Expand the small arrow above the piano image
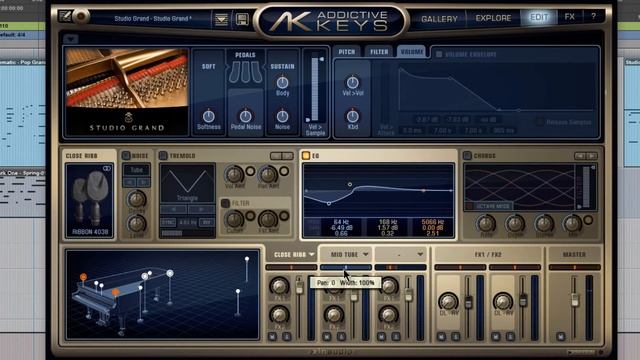The image size is (640, 360). point(71,39)
